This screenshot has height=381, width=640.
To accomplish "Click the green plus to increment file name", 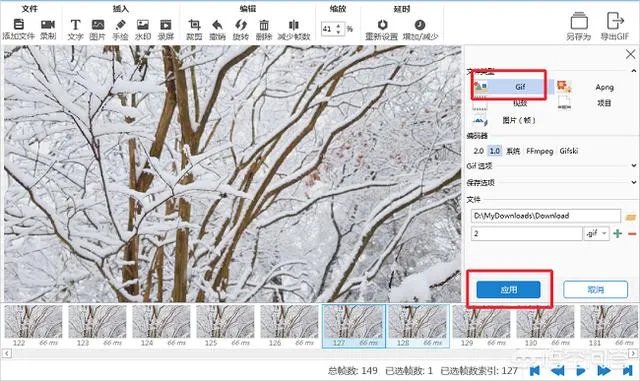I will (618, 234).
